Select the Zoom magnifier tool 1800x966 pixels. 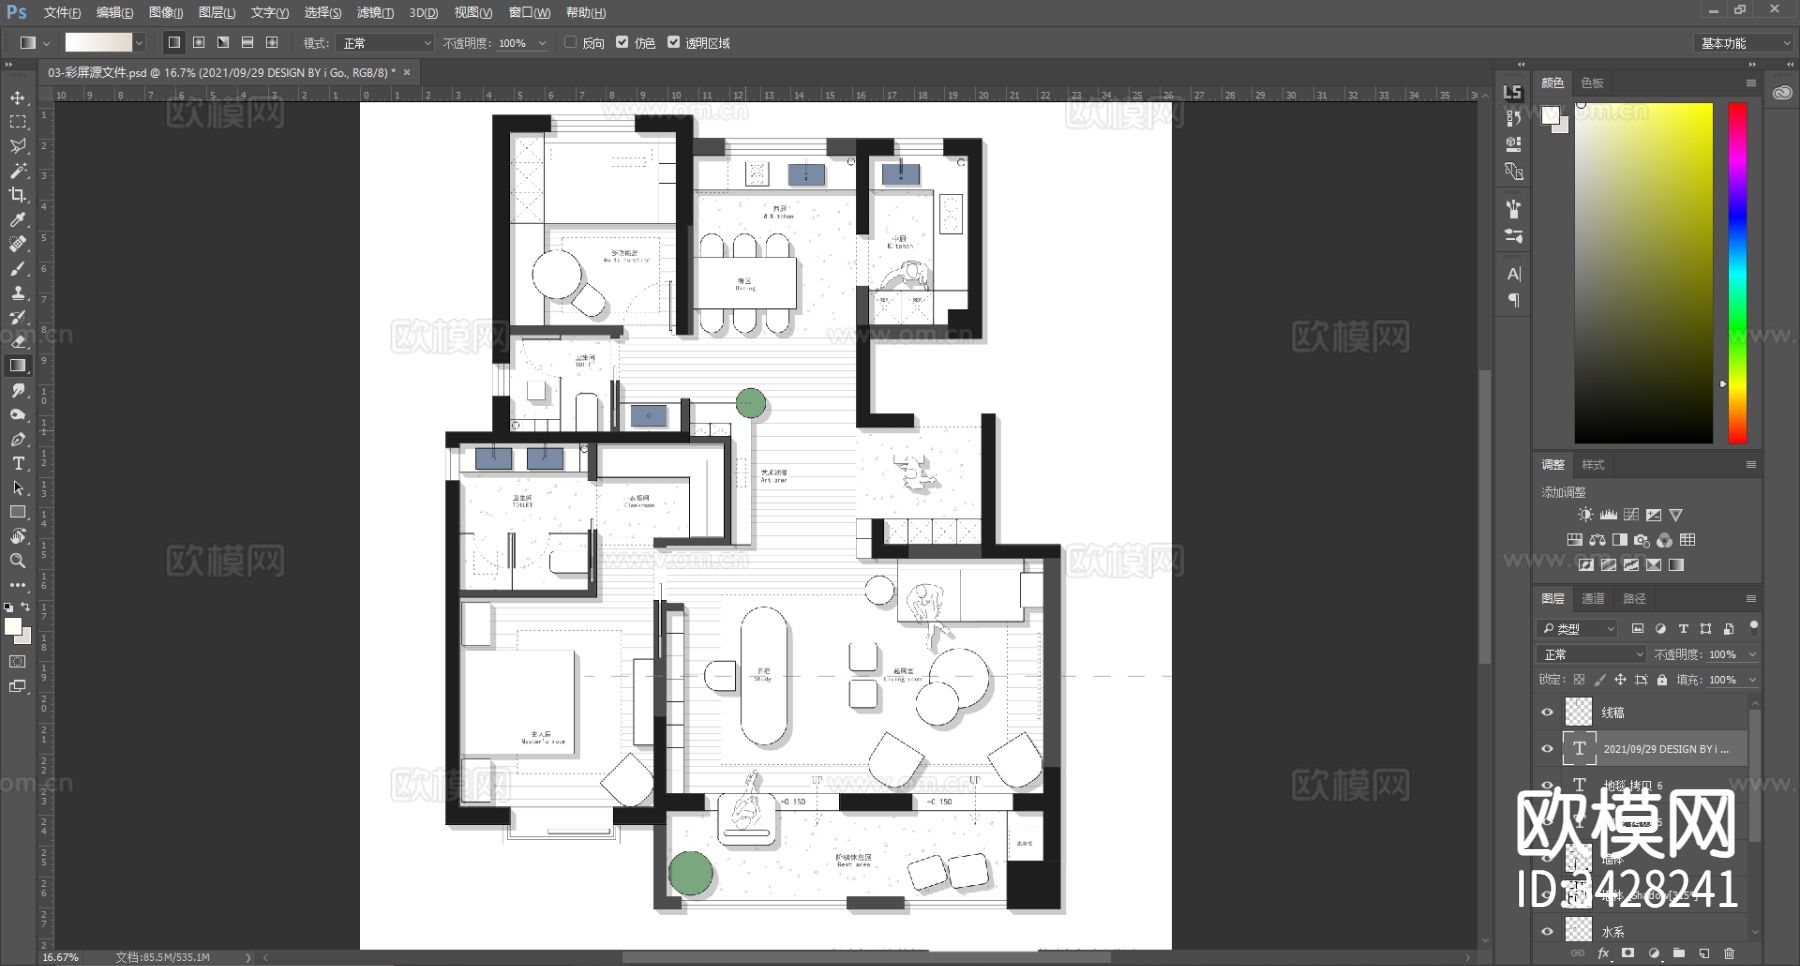coord(18,561)
